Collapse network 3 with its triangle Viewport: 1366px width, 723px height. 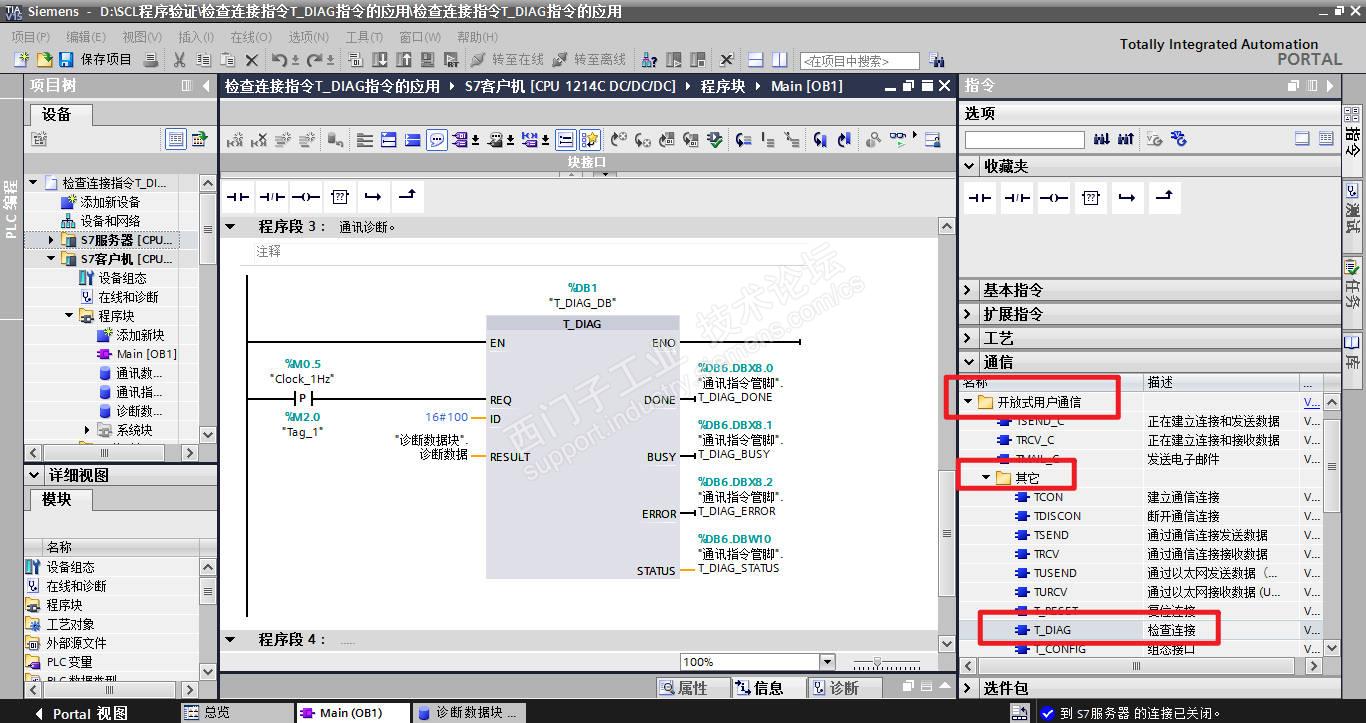[230, 227]
